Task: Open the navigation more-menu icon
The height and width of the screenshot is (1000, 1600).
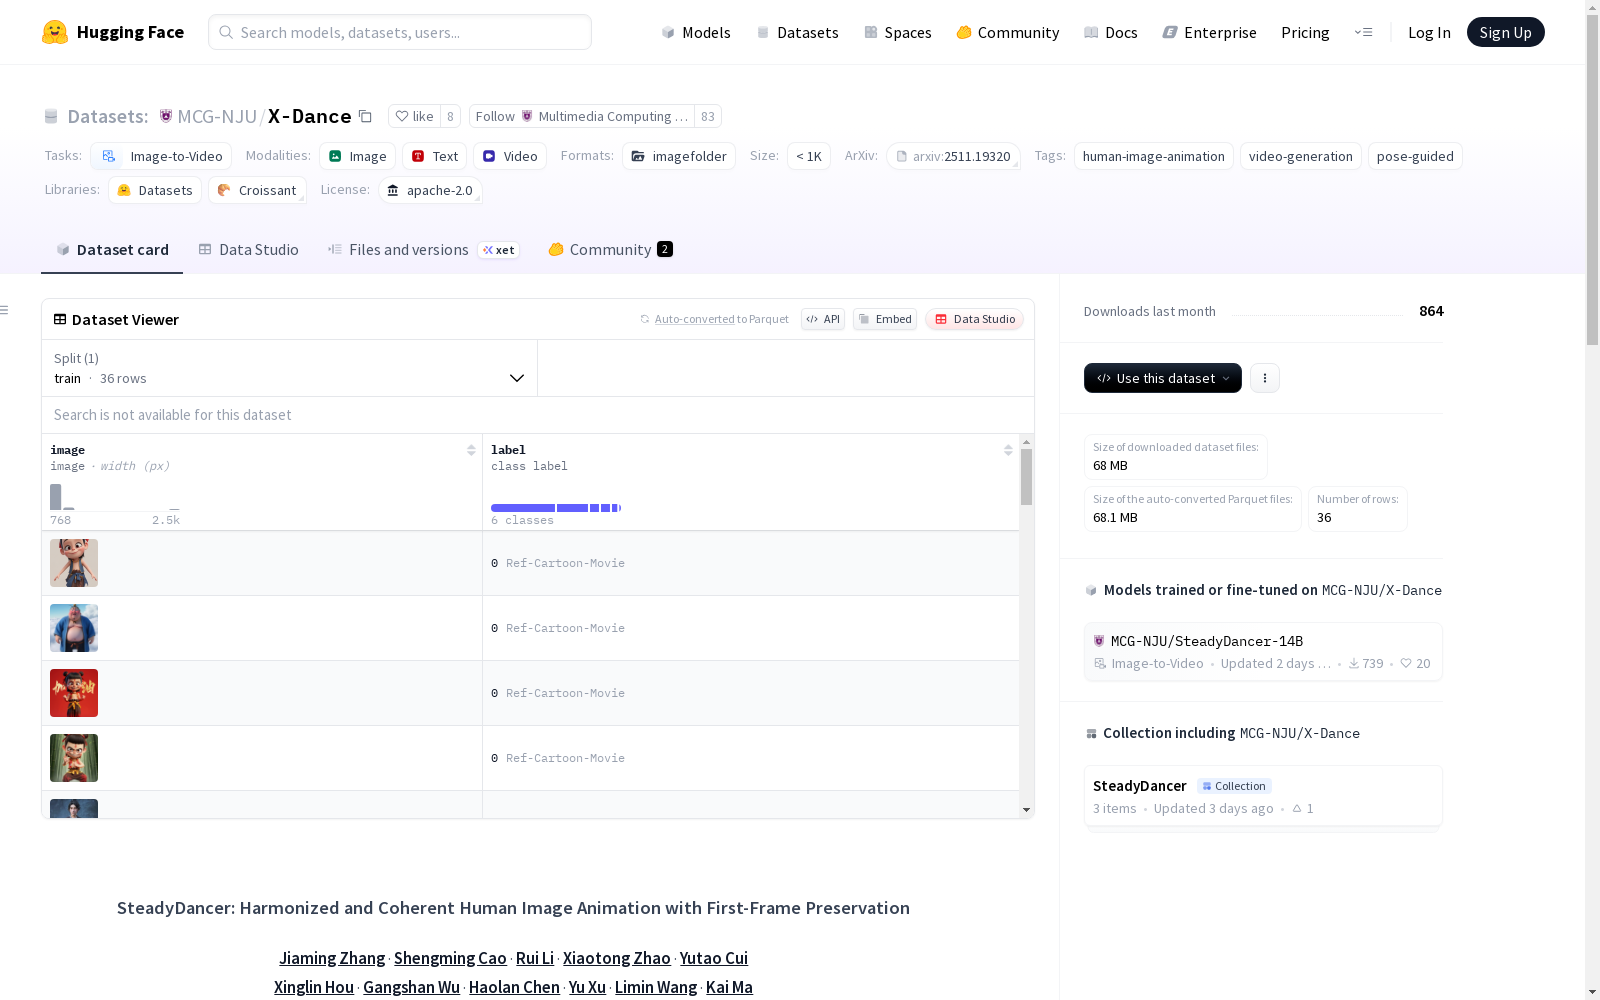Action: point(1363,32)
